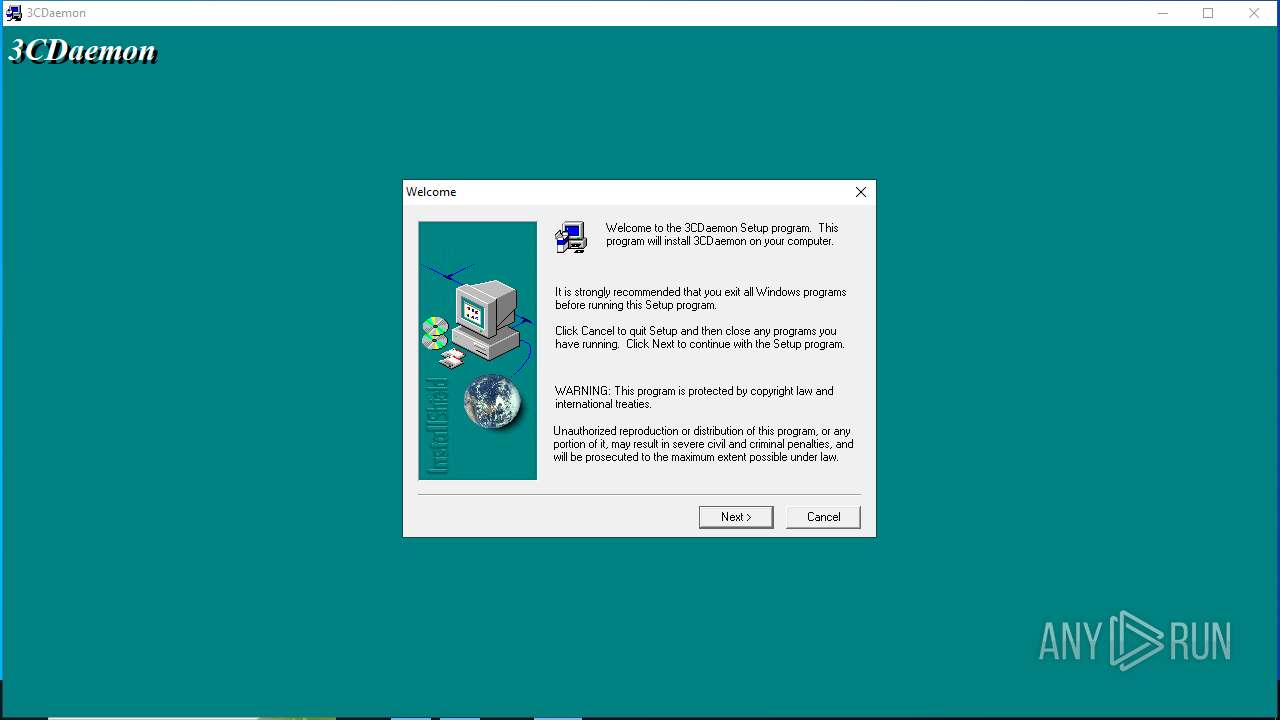This screenshot has width=1280, height=720.
Task: Close the Welcome dialog
Action: [861, 192]
